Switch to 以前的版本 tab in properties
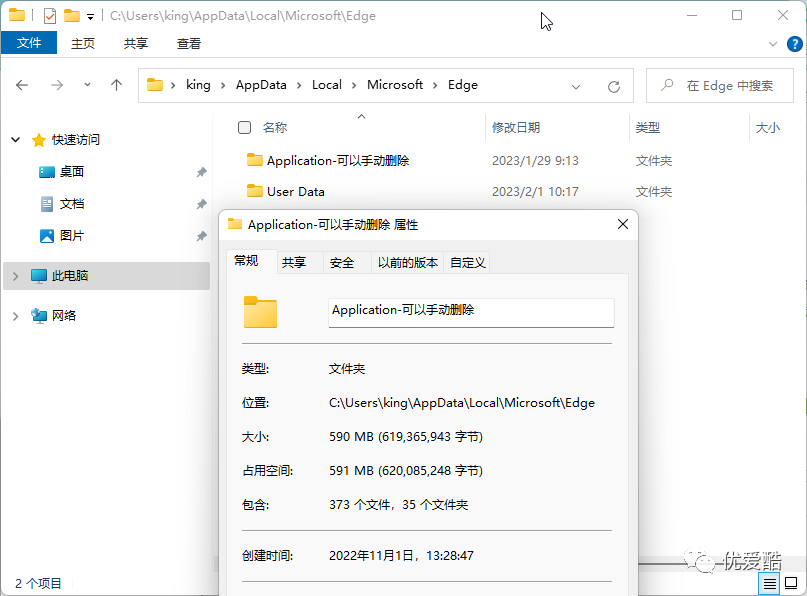Image resolution: width=807 pixels, height=596 pixels. point(408,262)
